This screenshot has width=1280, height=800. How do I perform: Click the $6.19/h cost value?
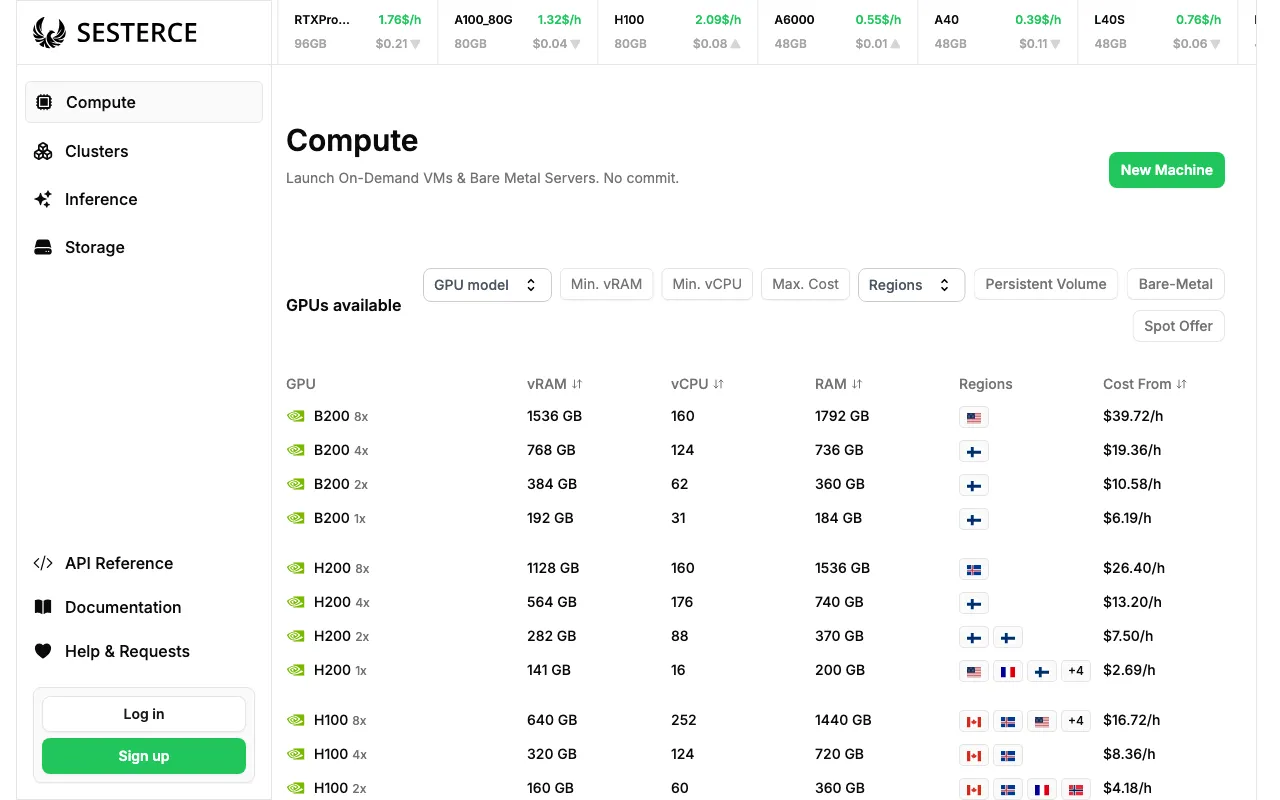coord(1127,518)
